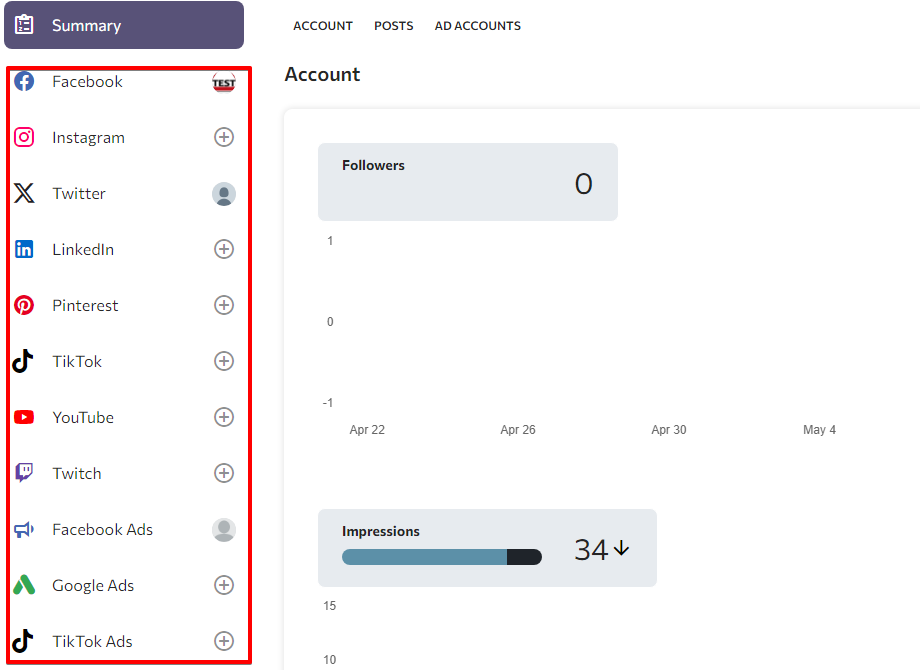Select Google Ads in the sidebar

[93, 586]
